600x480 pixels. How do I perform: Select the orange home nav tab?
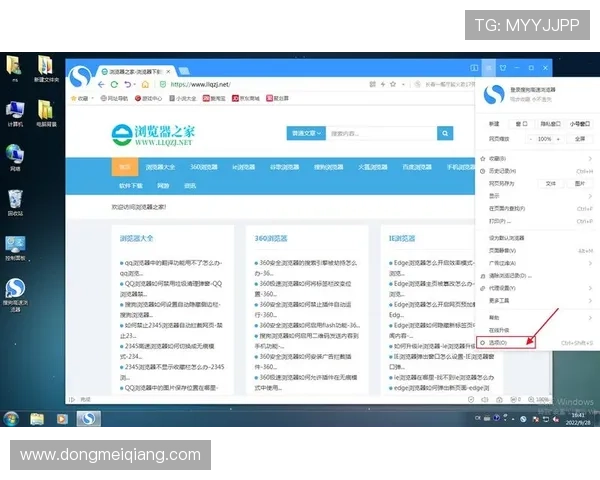125,167
